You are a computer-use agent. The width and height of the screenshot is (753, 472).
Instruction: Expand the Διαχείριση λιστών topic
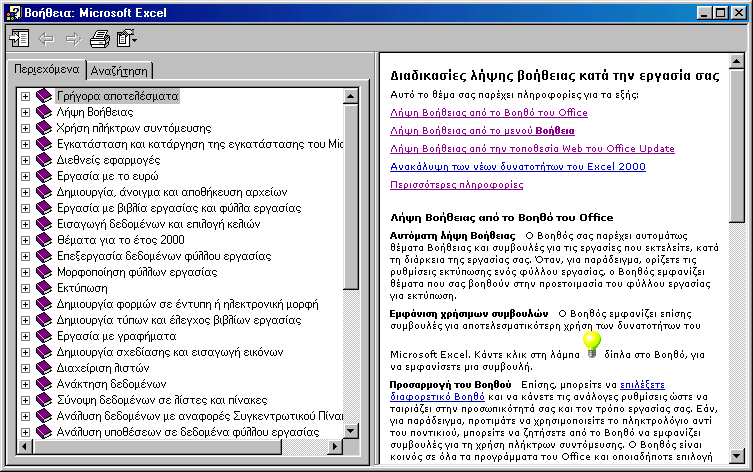point(25,368)
